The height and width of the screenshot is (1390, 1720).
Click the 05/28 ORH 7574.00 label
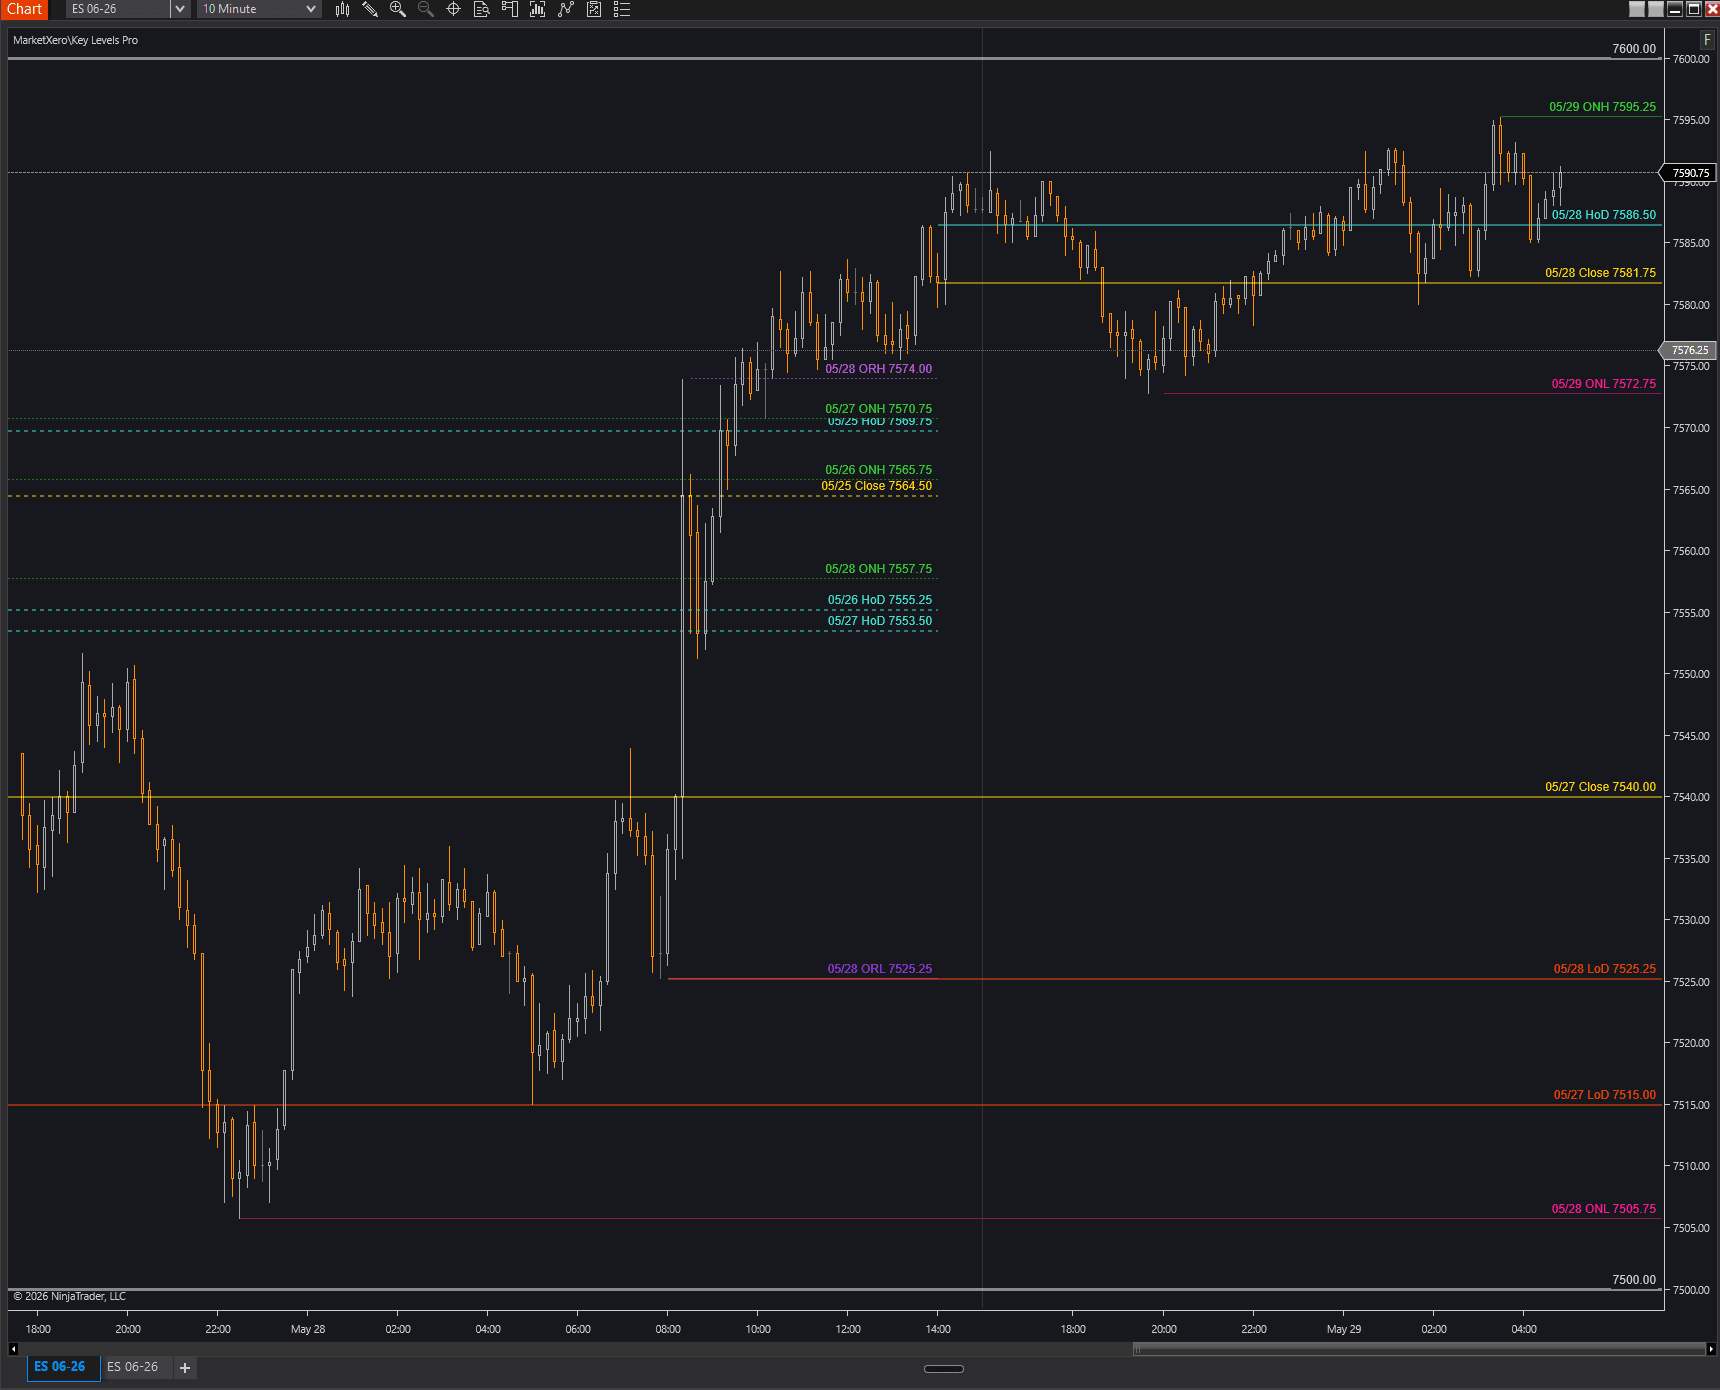tap(878, 369)
